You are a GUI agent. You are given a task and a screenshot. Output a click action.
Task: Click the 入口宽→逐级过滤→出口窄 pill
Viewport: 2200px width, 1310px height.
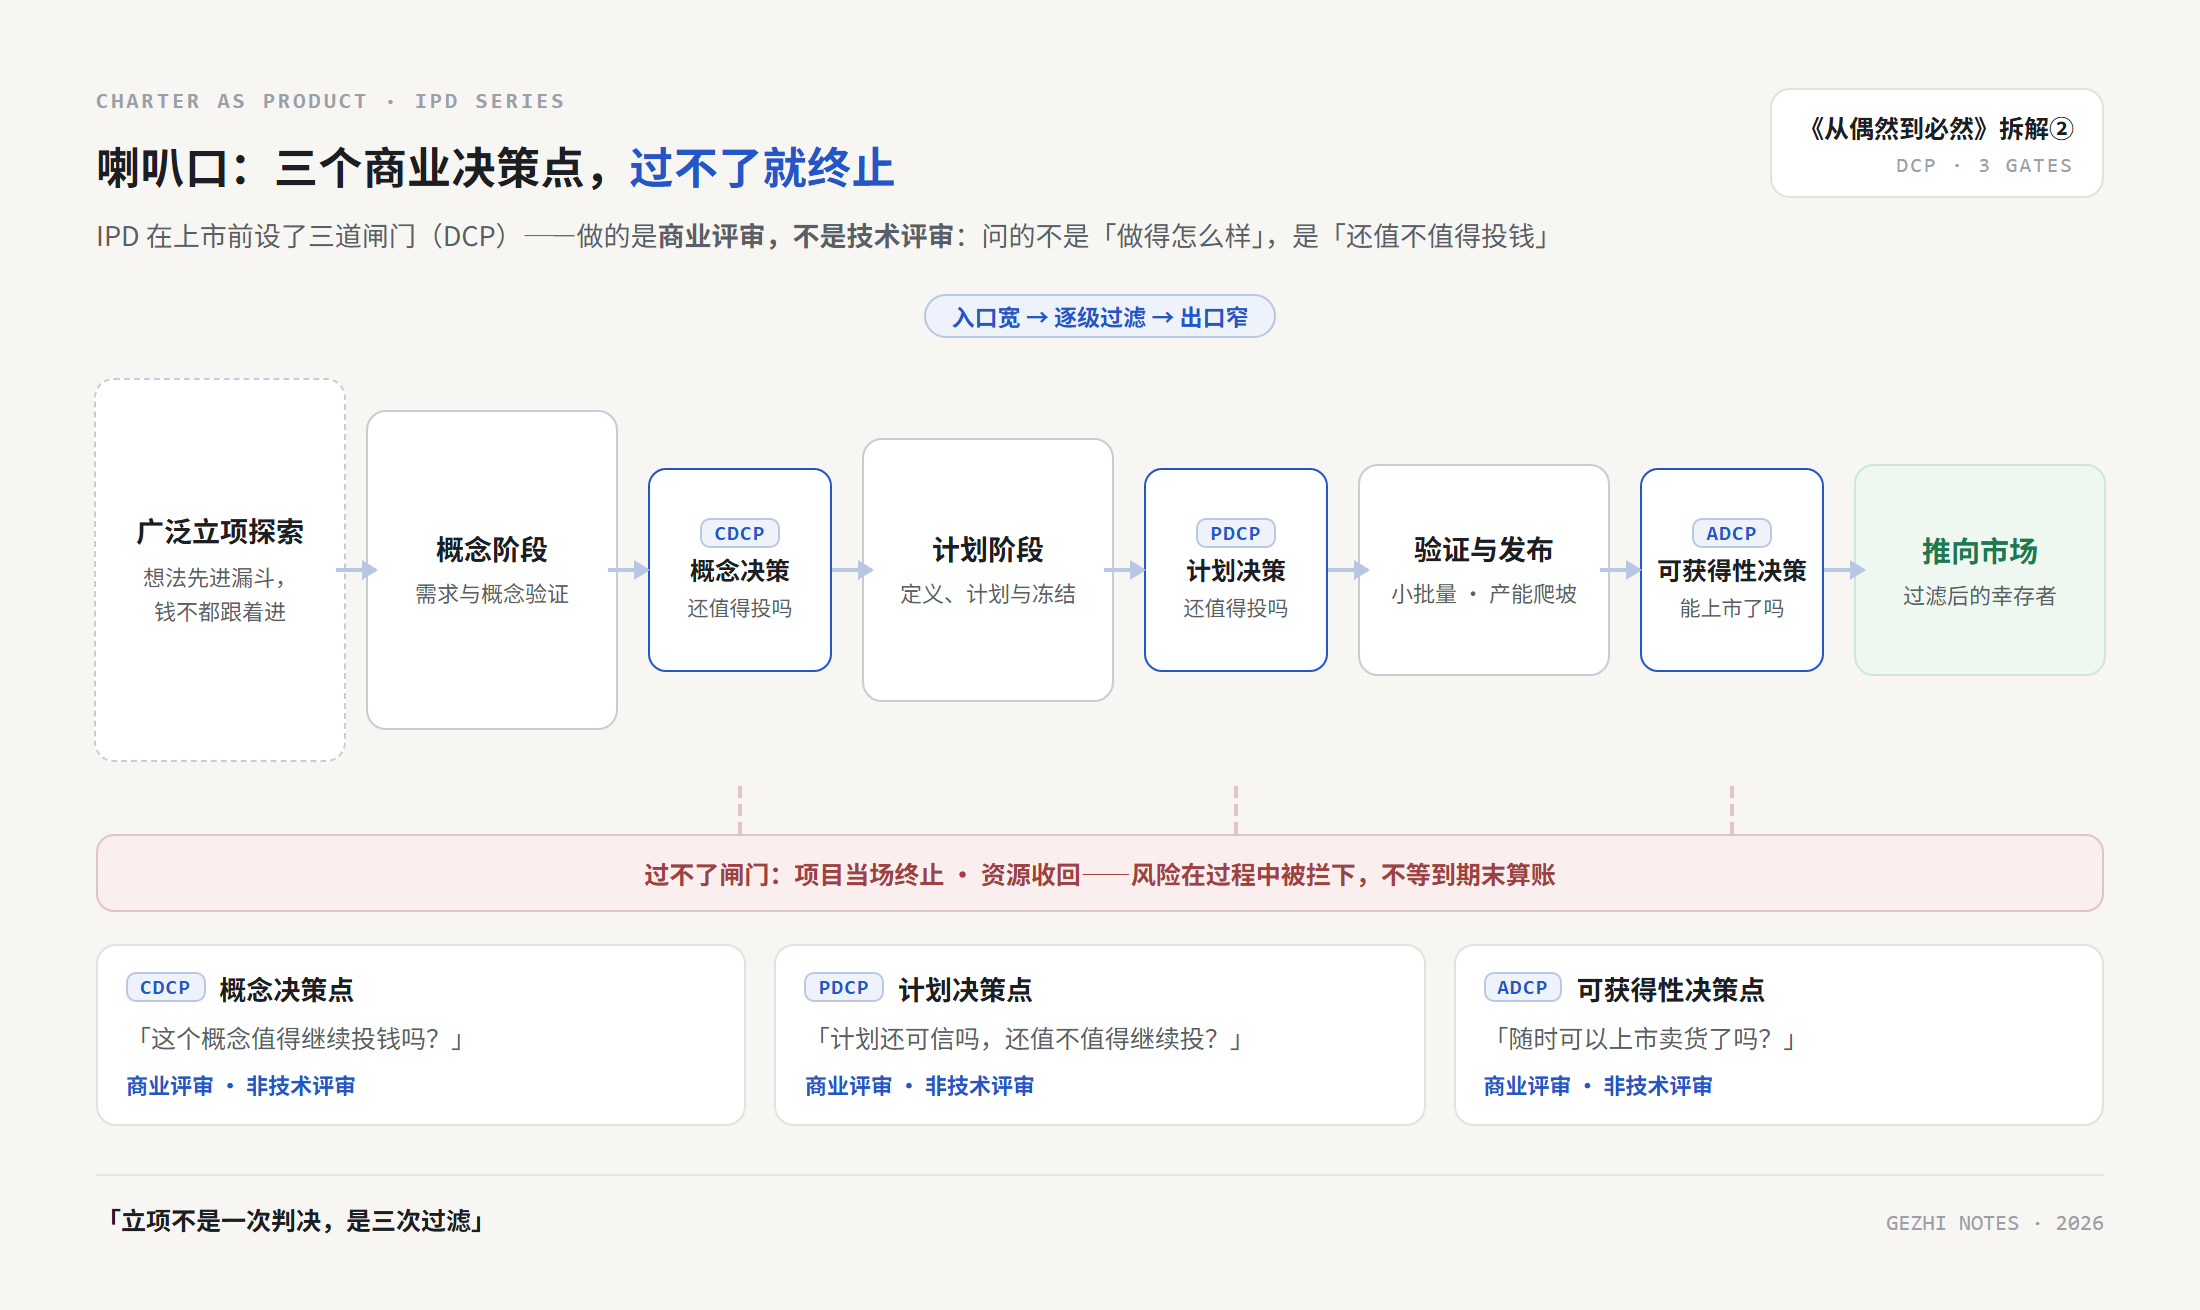coord(1100,316)
